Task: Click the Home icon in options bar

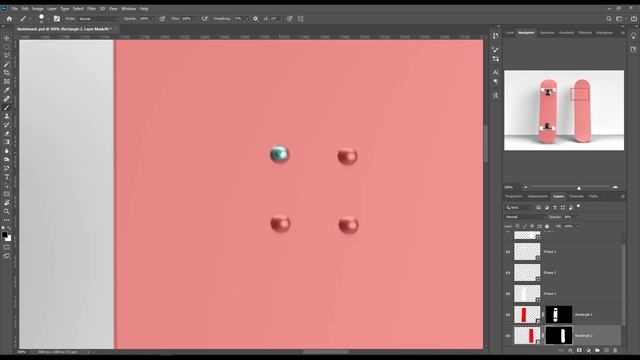Action: click(9, 19)
